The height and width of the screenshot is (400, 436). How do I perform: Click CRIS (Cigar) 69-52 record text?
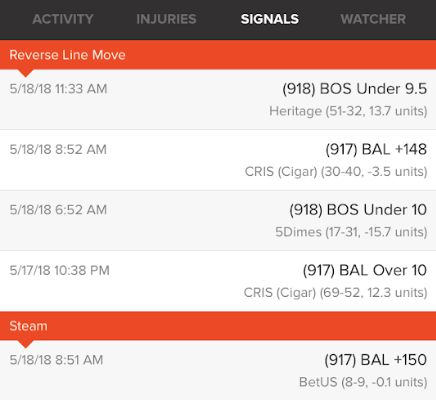(335, 293)
